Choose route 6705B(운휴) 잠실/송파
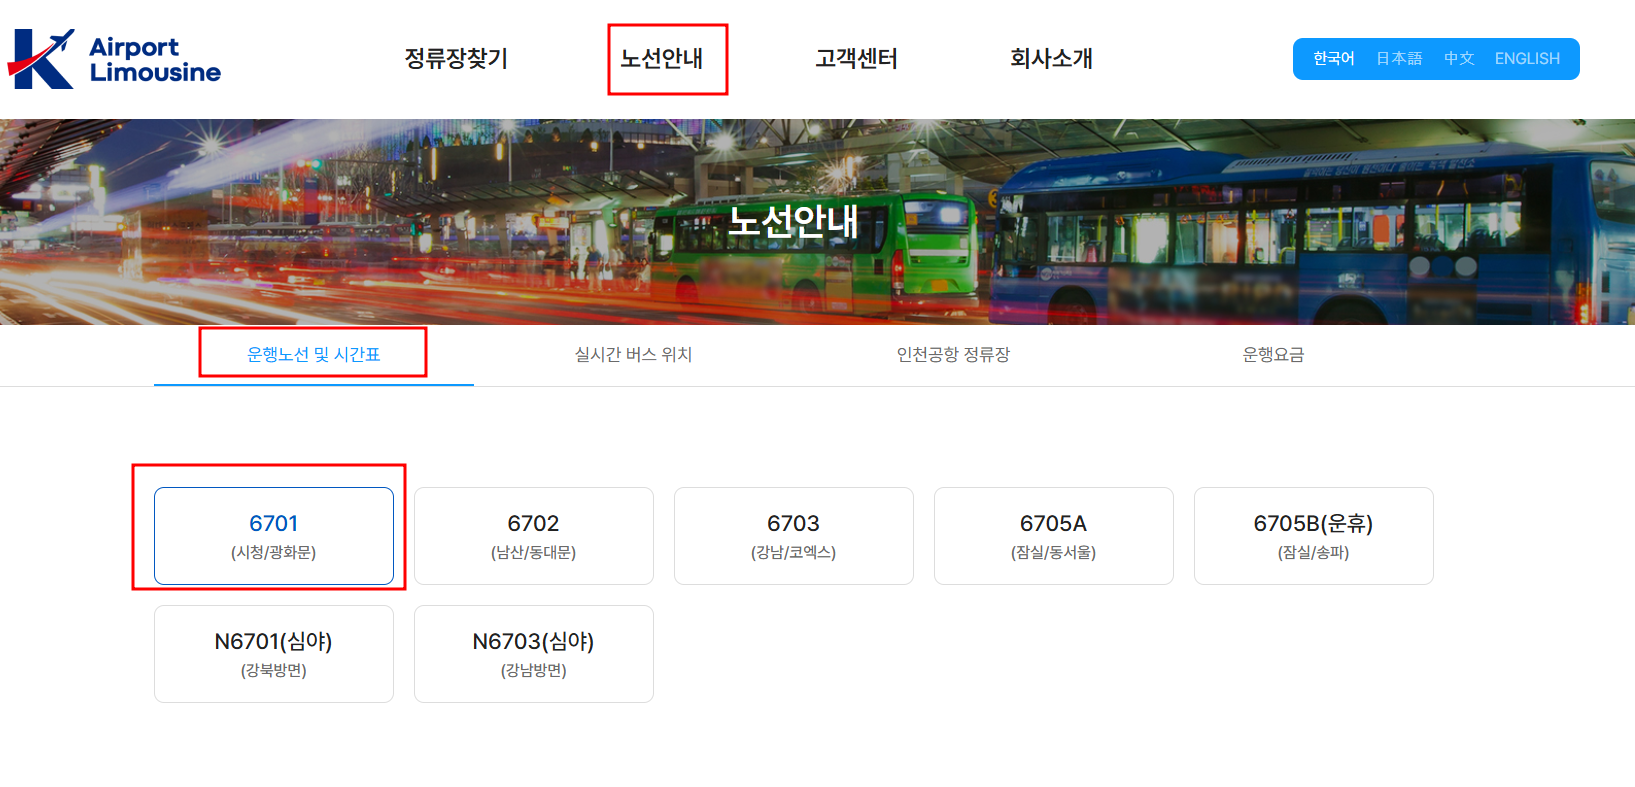1635x787 pixels. tap(1314, 536)
